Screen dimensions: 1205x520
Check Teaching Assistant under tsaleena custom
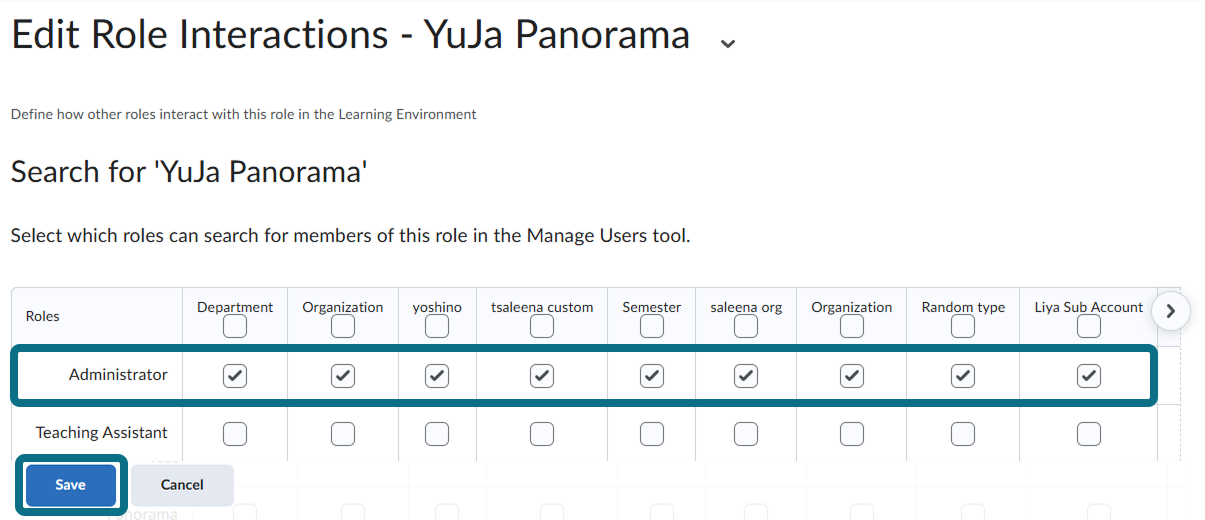pos(542,433)
